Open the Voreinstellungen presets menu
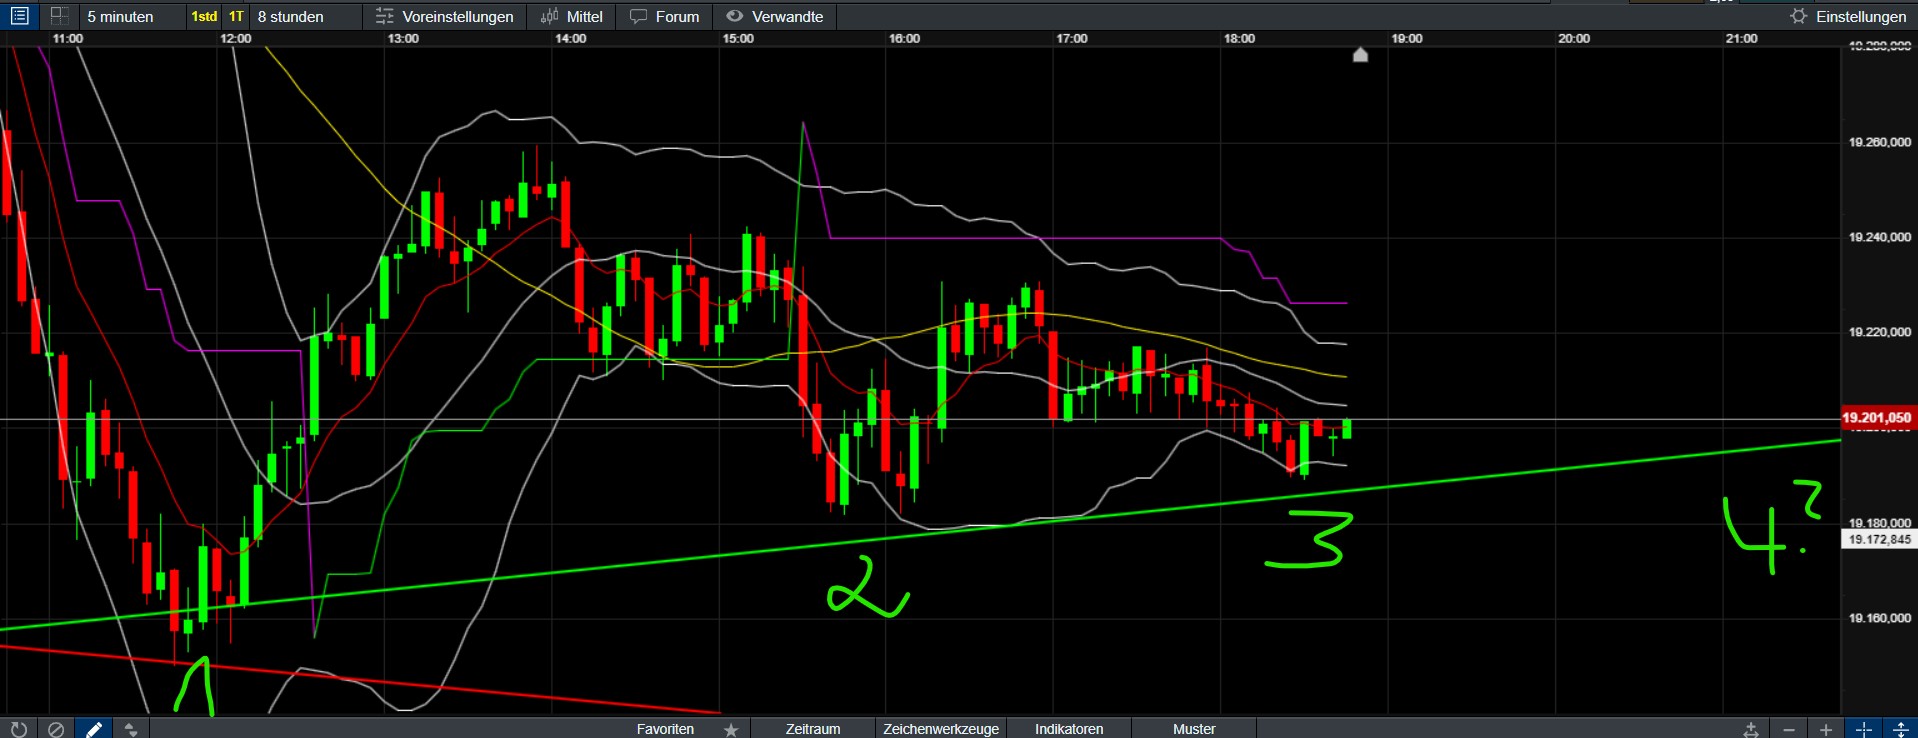1918x738 pixels. [x=445, y=16]
